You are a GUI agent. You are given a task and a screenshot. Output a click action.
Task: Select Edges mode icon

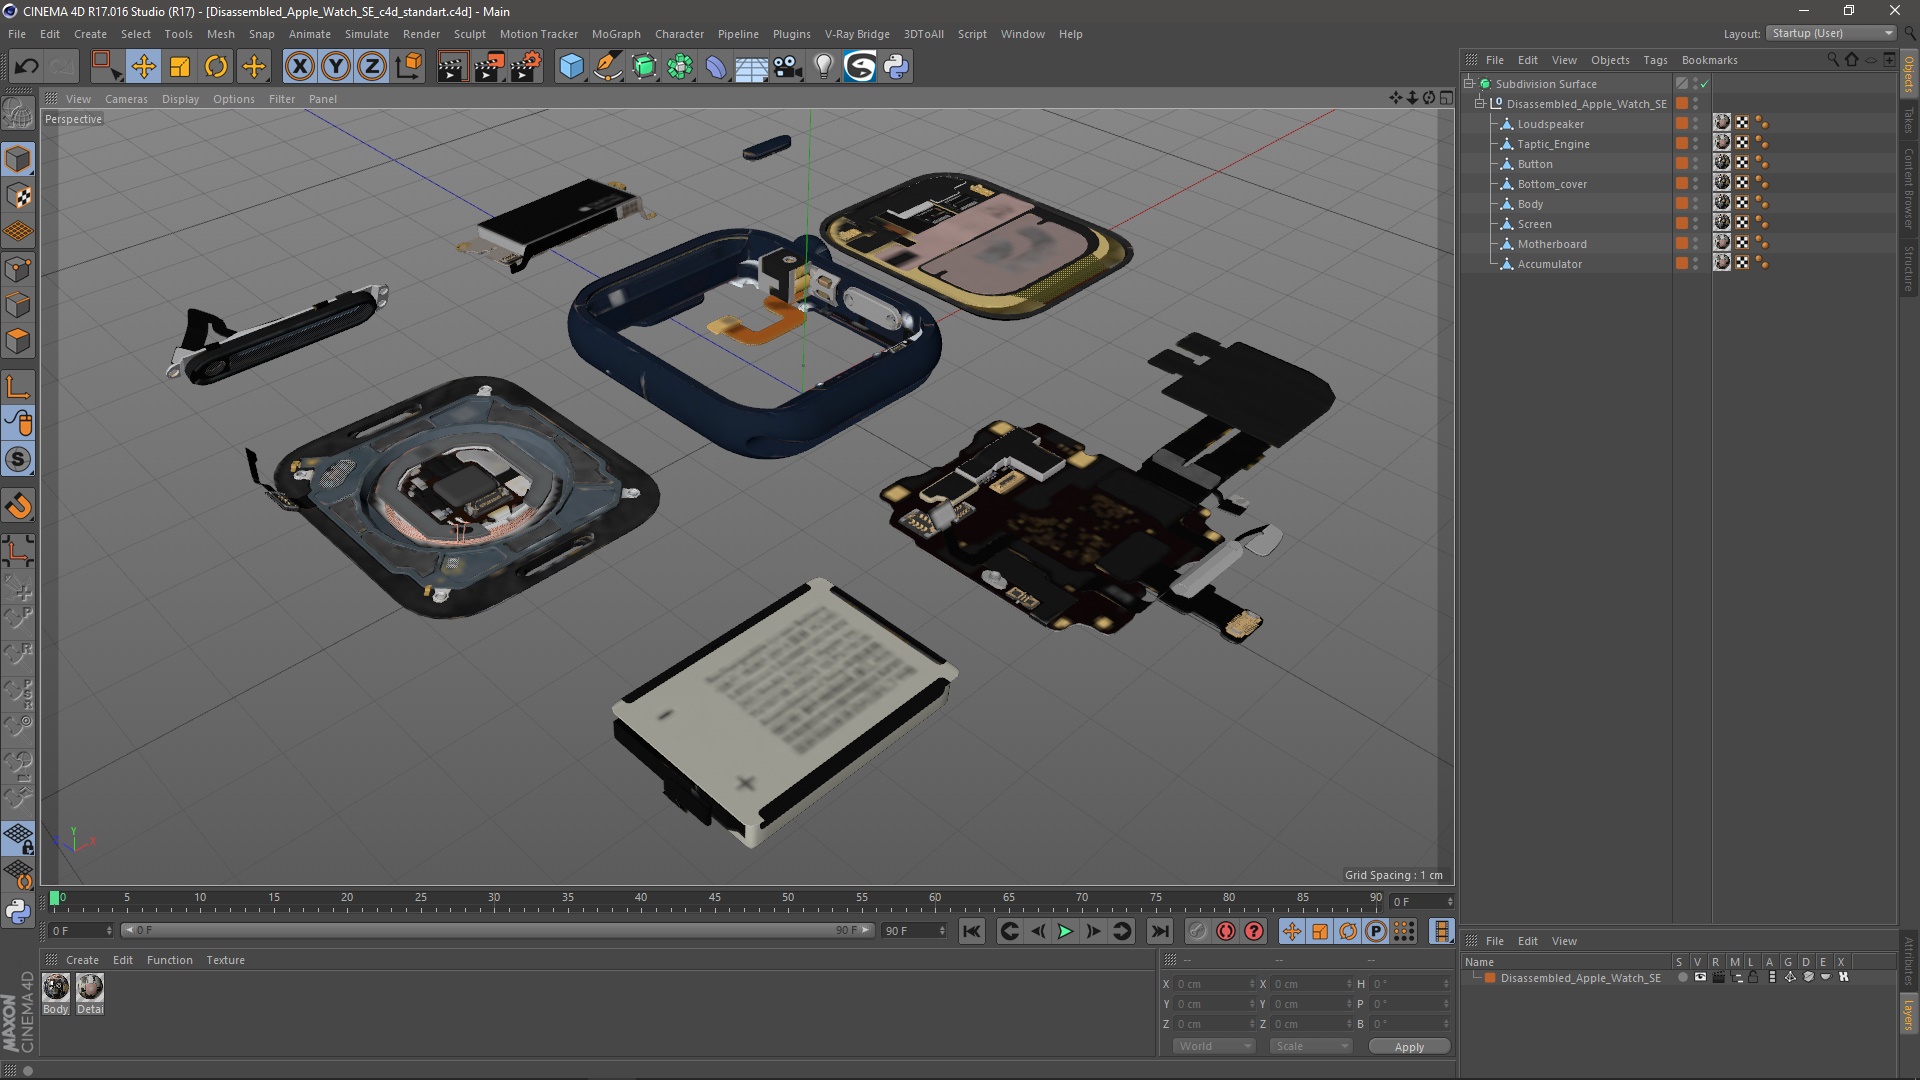[18, 305]
